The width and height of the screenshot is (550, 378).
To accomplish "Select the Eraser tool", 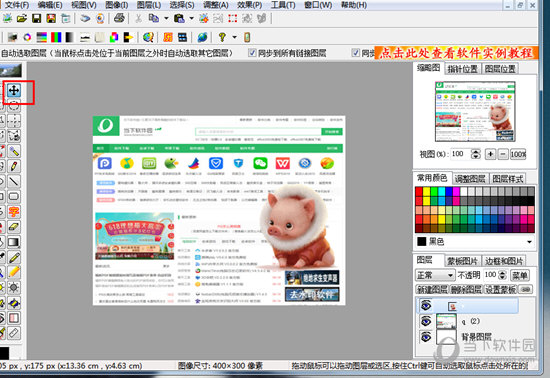I will 14,227.
